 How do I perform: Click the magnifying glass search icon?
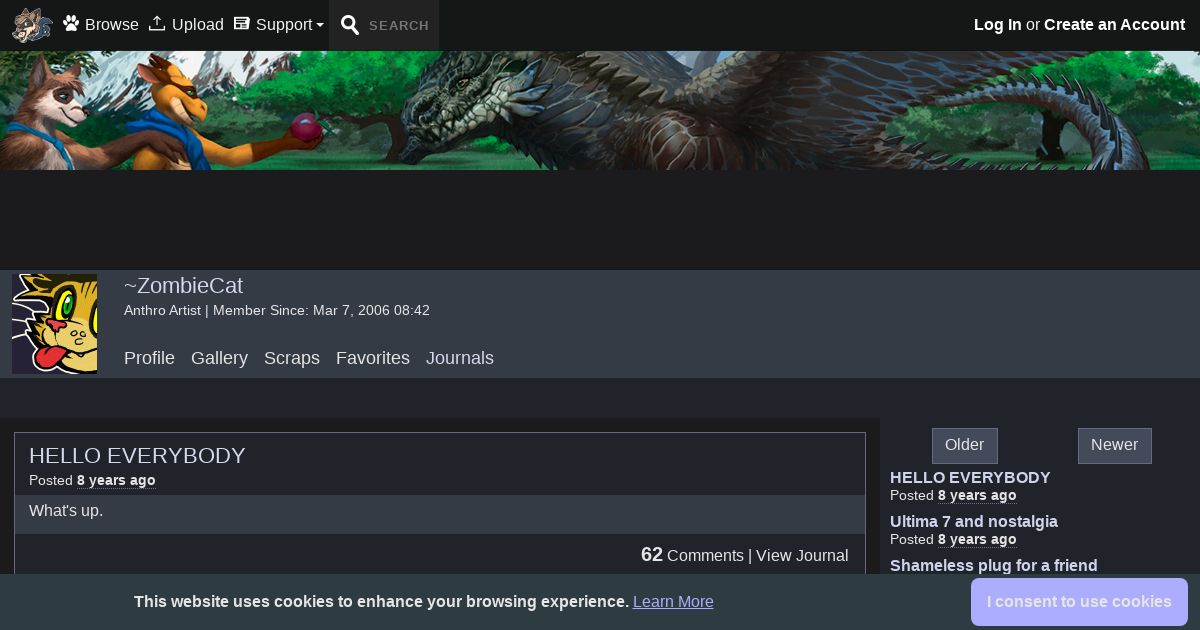click(349, 25)
